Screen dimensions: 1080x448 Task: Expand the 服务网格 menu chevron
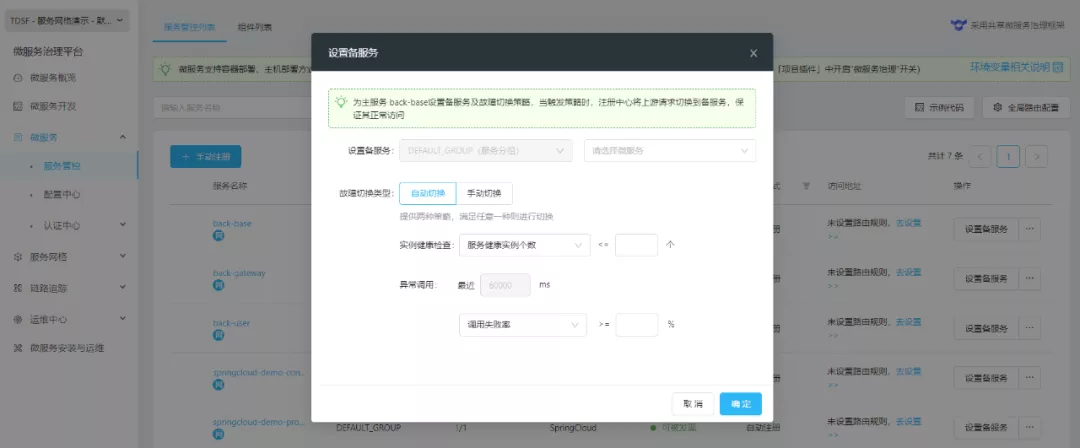click(x=123, y=256)
